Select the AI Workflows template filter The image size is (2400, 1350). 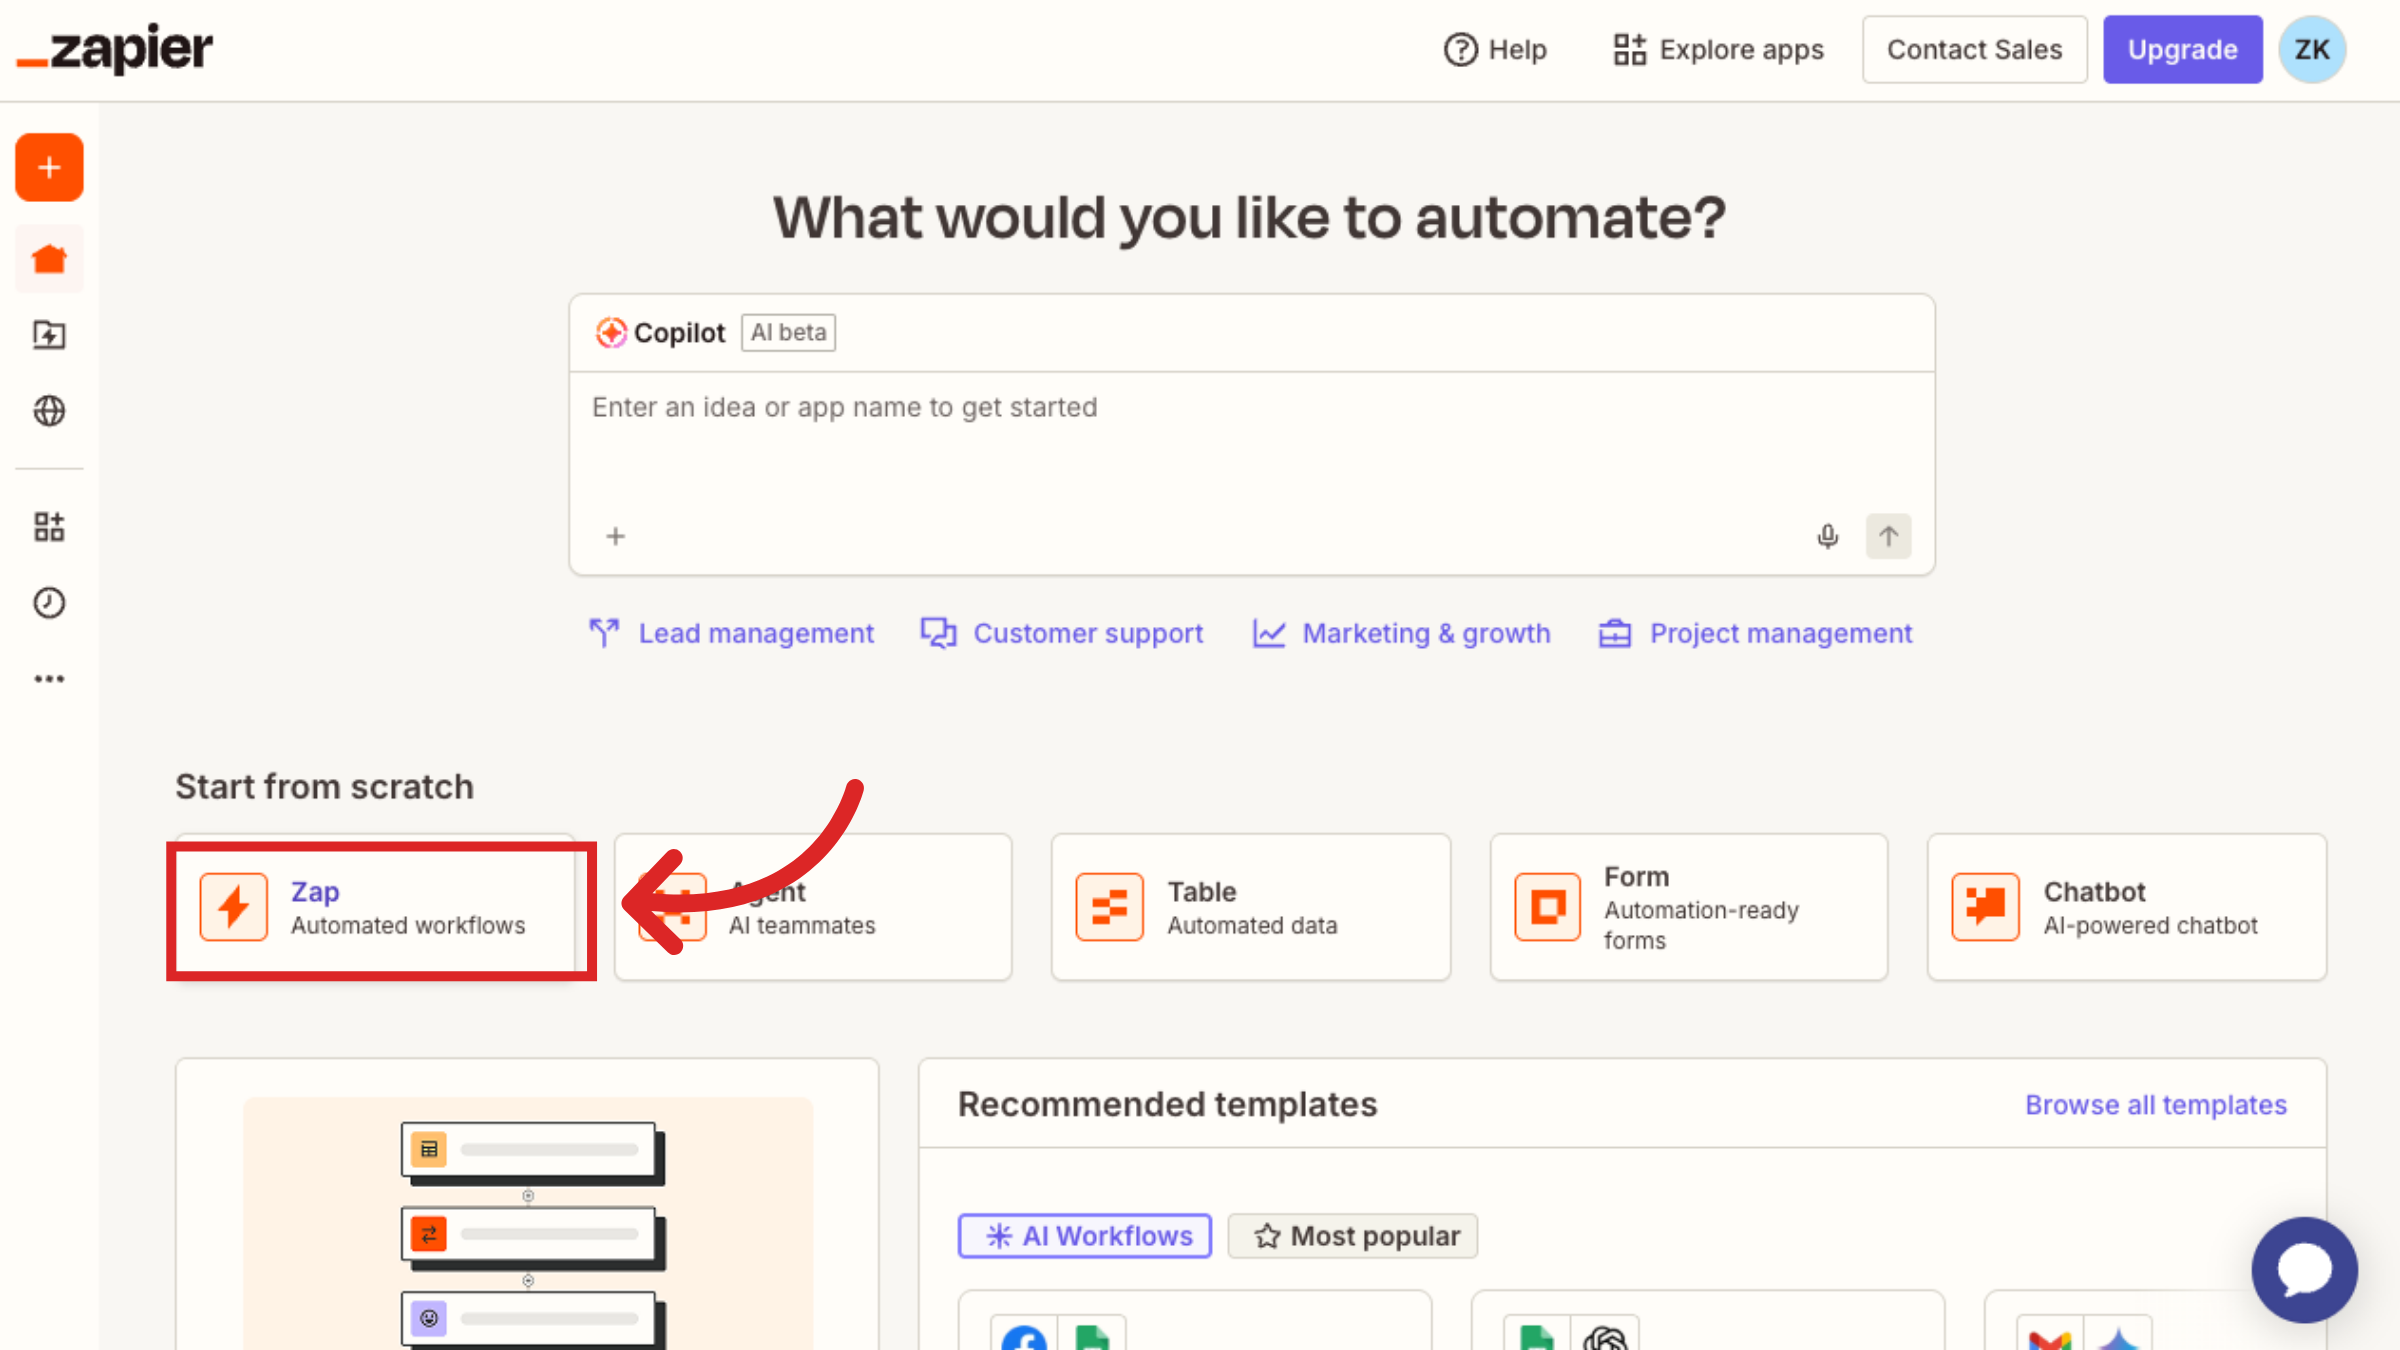pyautogui.click(x=1084, y=1235)
